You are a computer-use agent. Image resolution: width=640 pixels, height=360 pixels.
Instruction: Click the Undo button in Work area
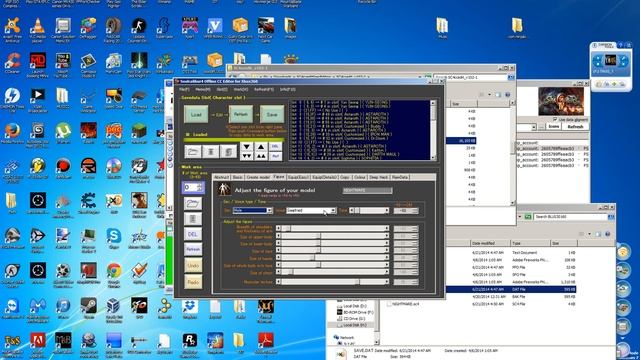193,265
